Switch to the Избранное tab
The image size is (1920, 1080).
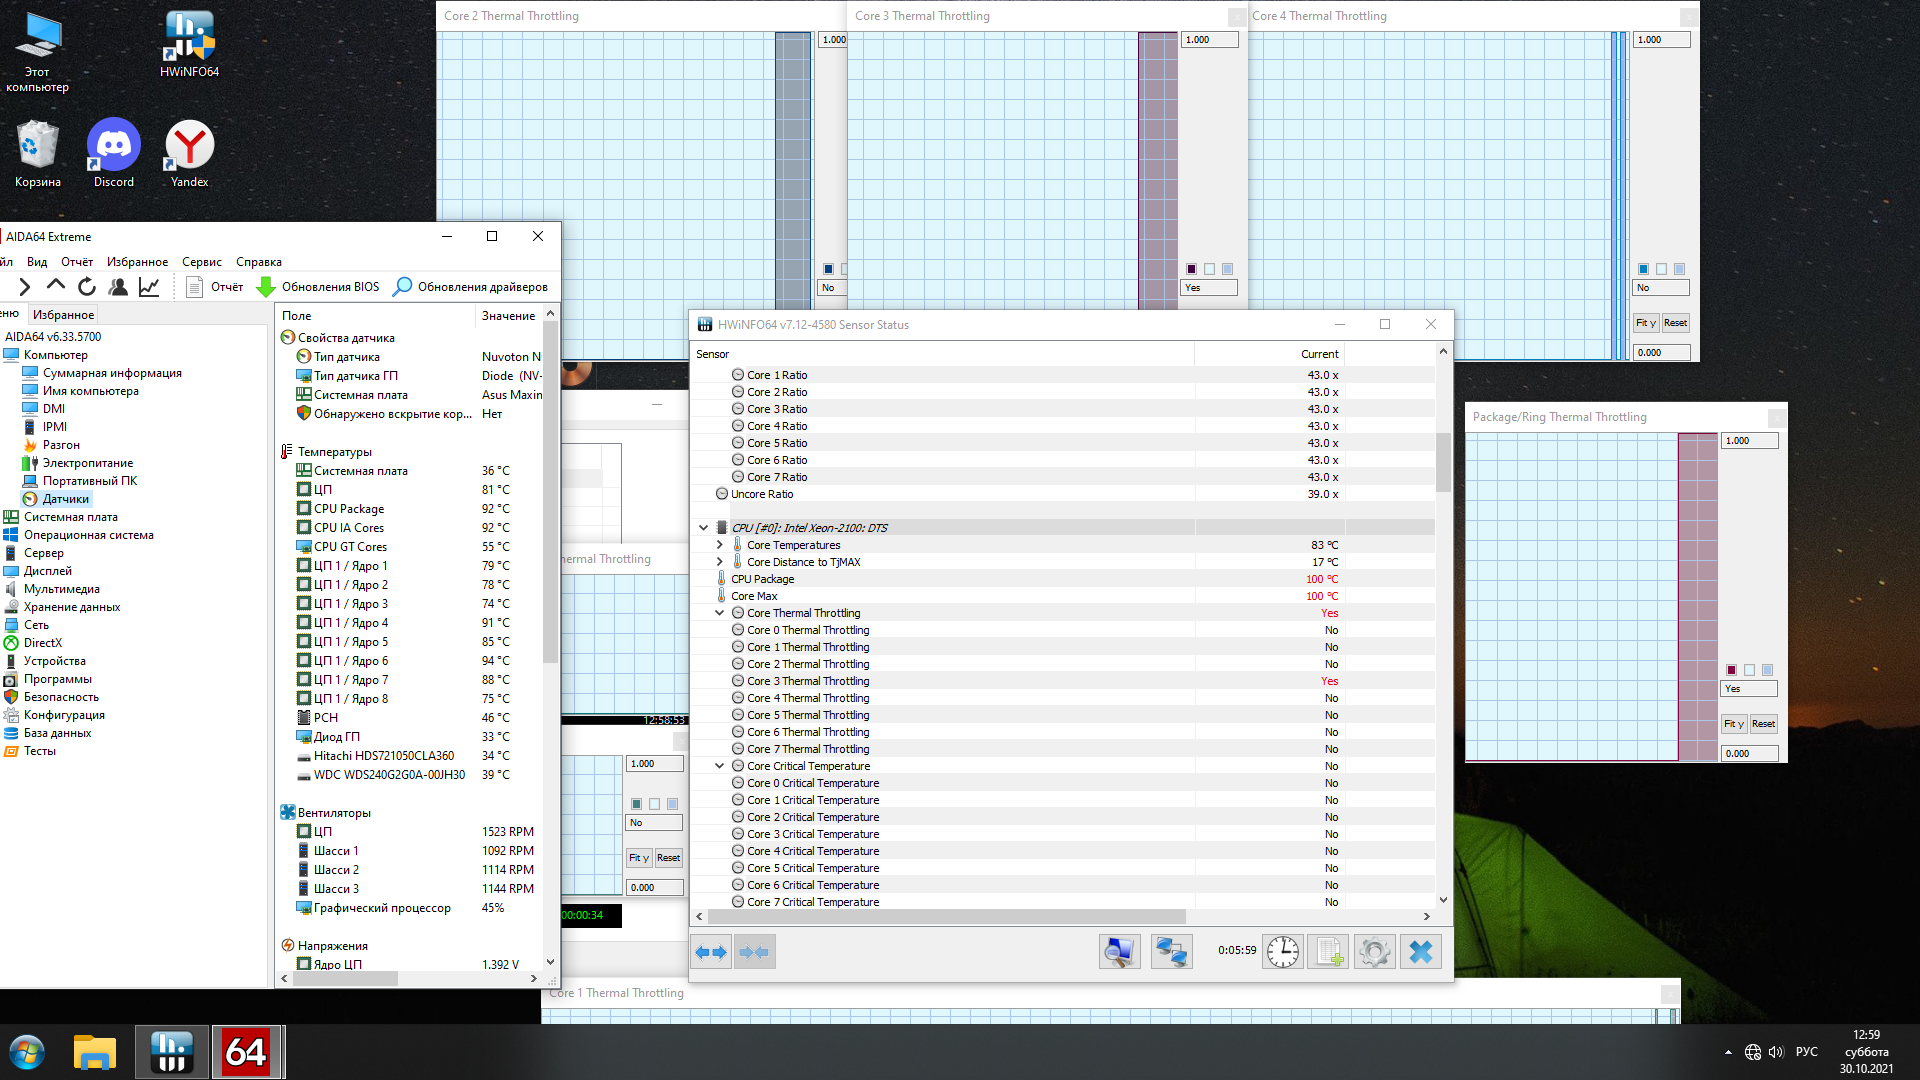(x=63, y=315)
